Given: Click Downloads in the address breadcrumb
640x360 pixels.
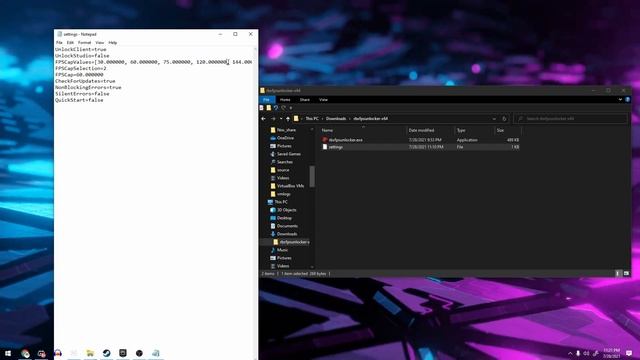Looking at the screenshot, I should pyautogui.click(x=336, y=119).
